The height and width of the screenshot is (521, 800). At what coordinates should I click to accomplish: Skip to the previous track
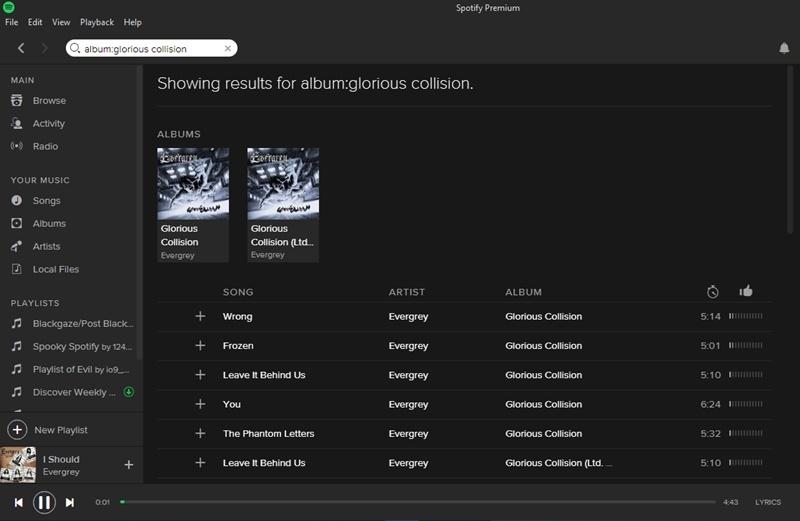[x=19, y=503]
